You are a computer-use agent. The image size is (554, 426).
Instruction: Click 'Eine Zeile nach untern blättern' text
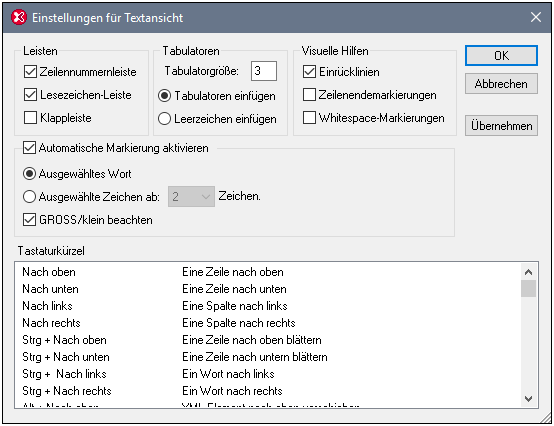[255, 357]
